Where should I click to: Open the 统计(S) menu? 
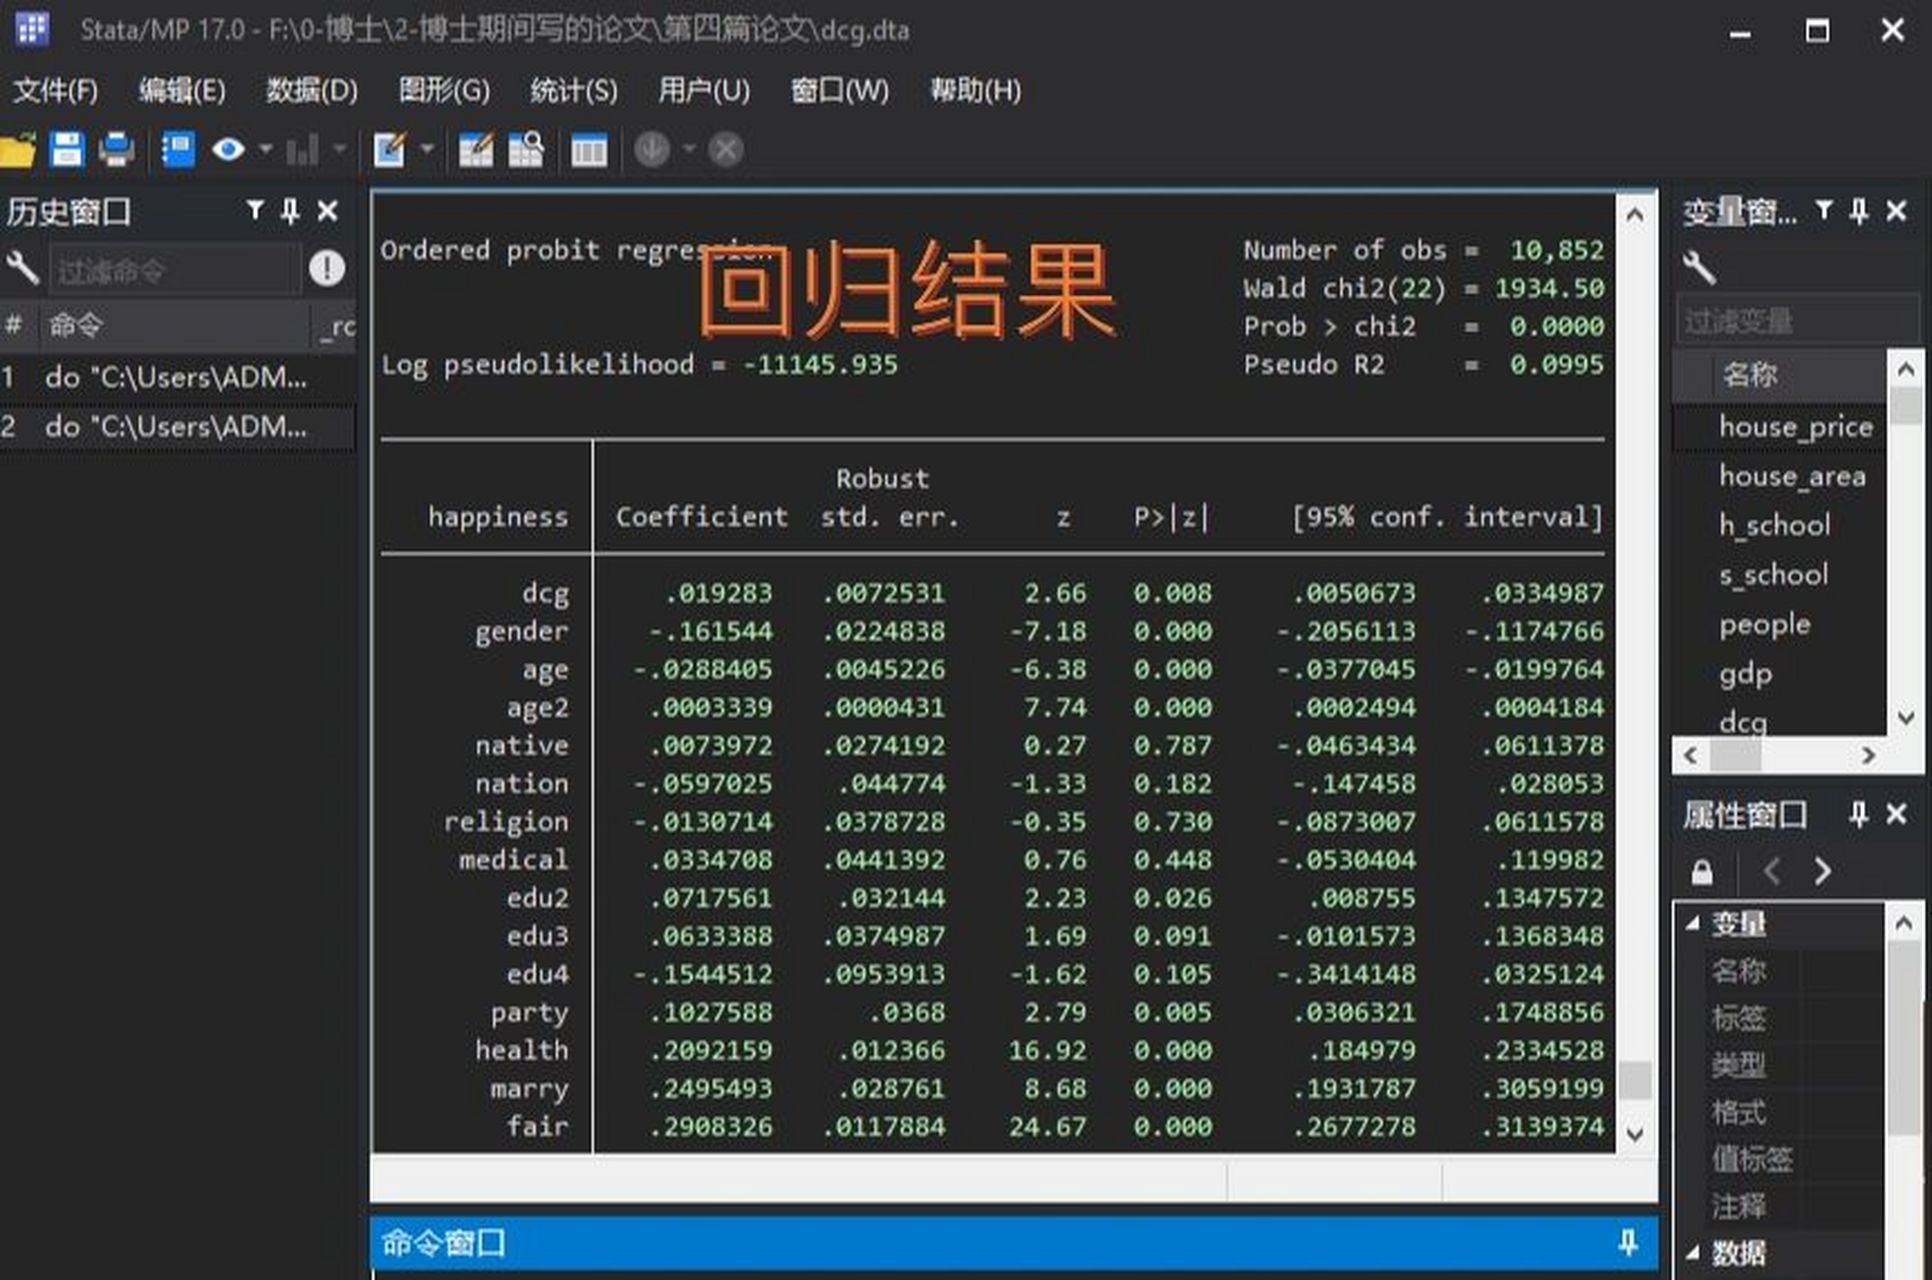575,91
